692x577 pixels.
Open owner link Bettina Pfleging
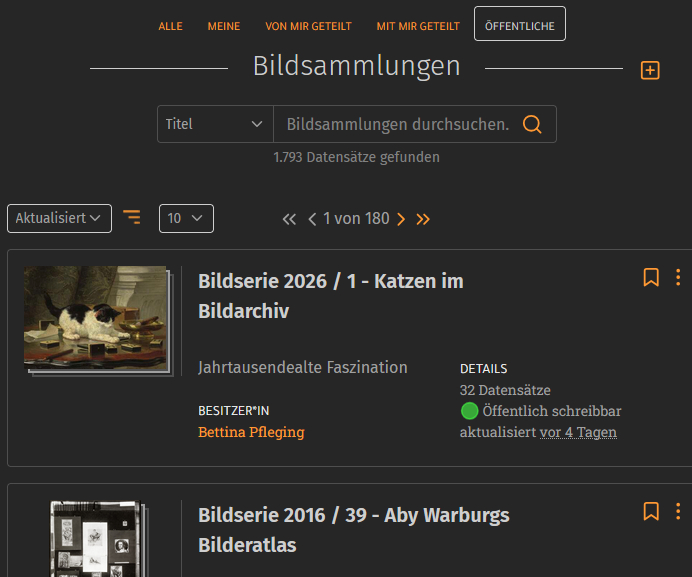pos(251,432)
